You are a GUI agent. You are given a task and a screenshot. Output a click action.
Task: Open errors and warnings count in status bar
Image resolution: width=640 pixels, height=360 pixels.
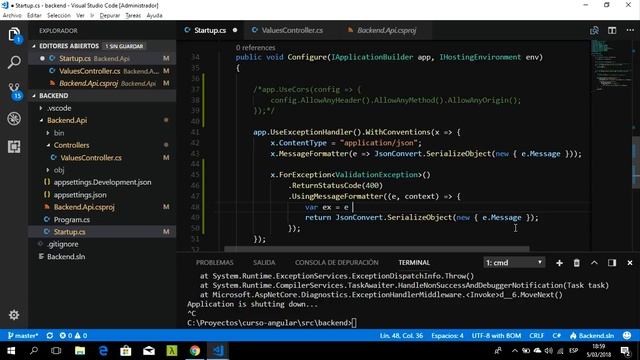[x=73, y=336]
